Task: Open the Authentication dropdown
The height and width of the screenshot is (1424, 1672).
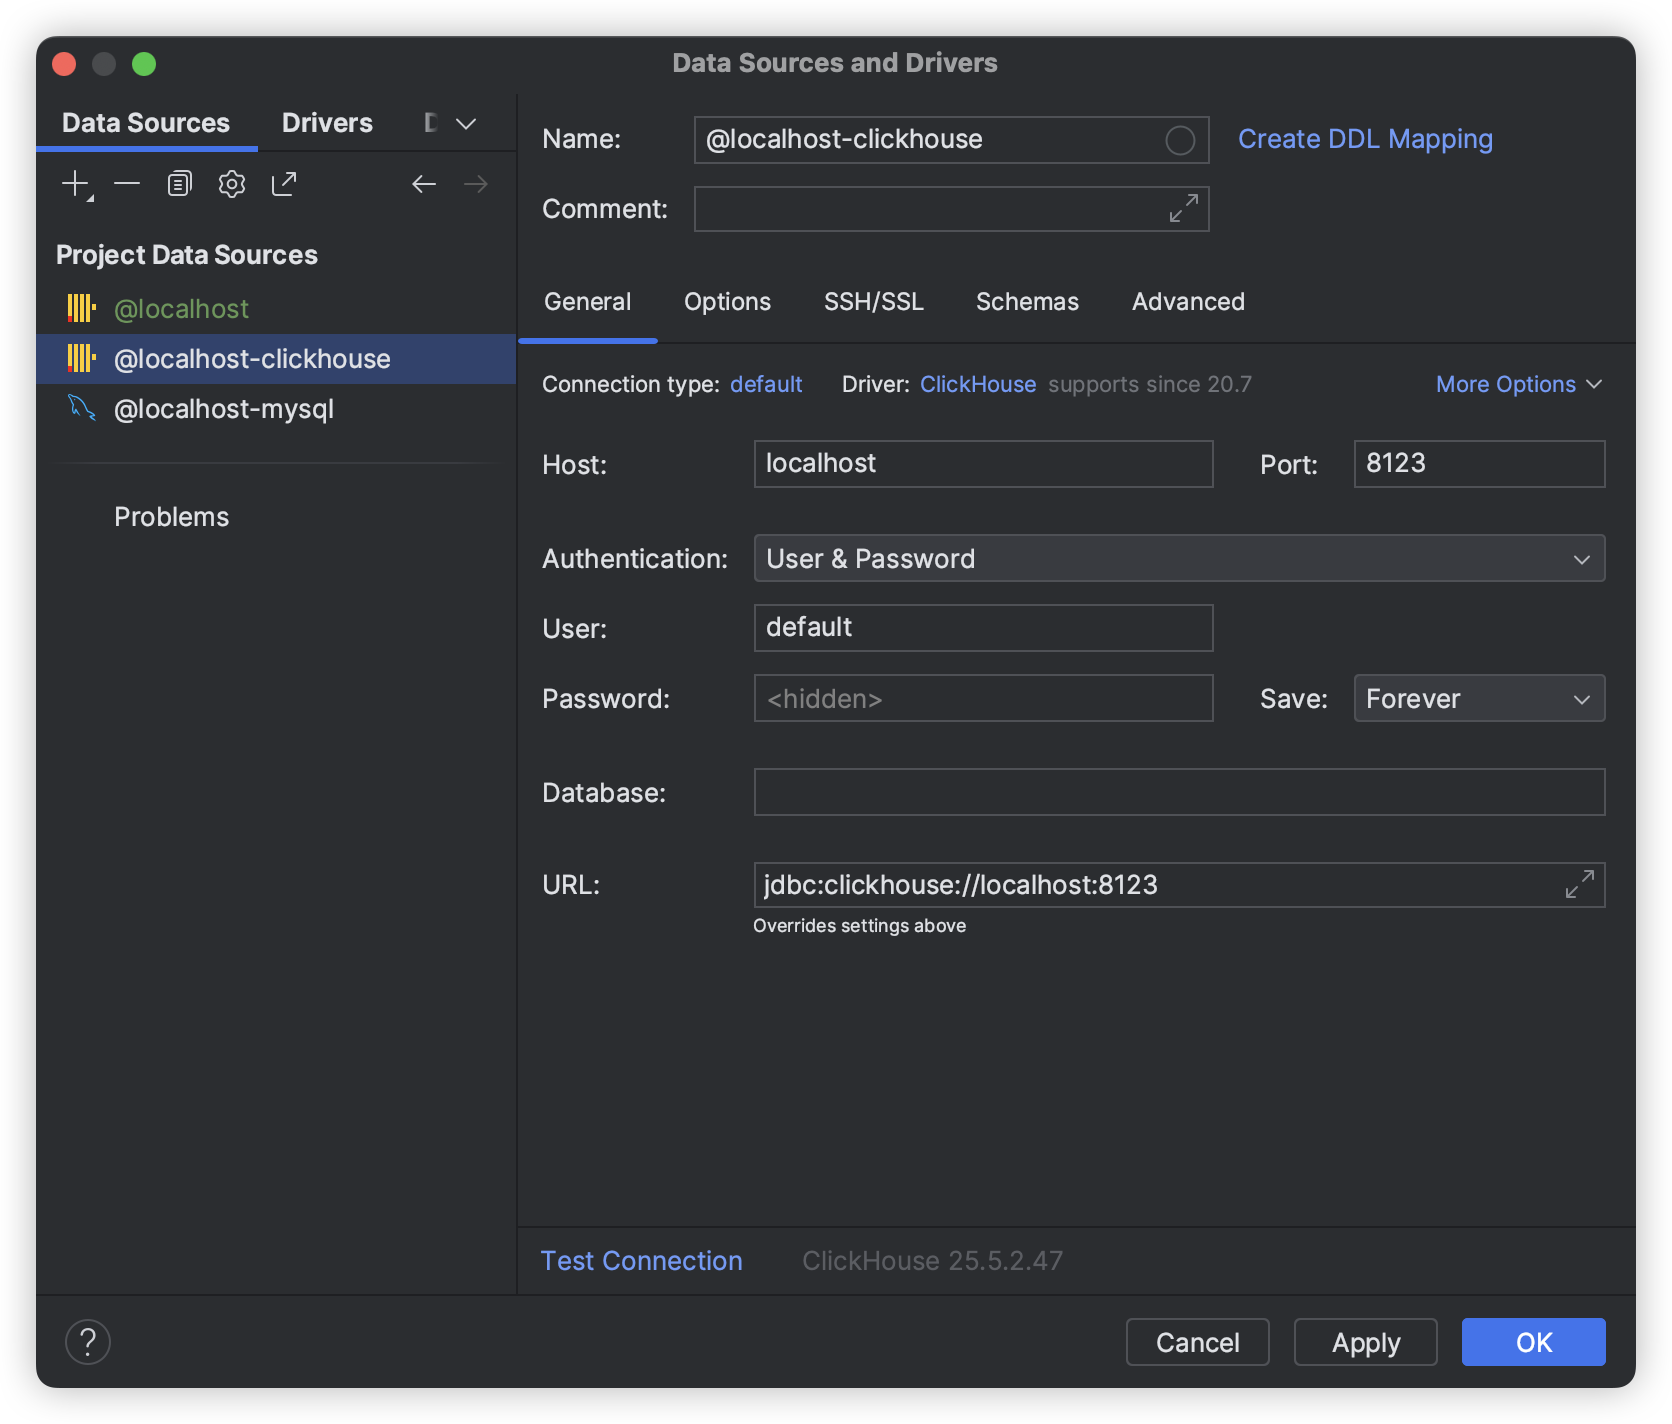Action: coord(1179,558)
